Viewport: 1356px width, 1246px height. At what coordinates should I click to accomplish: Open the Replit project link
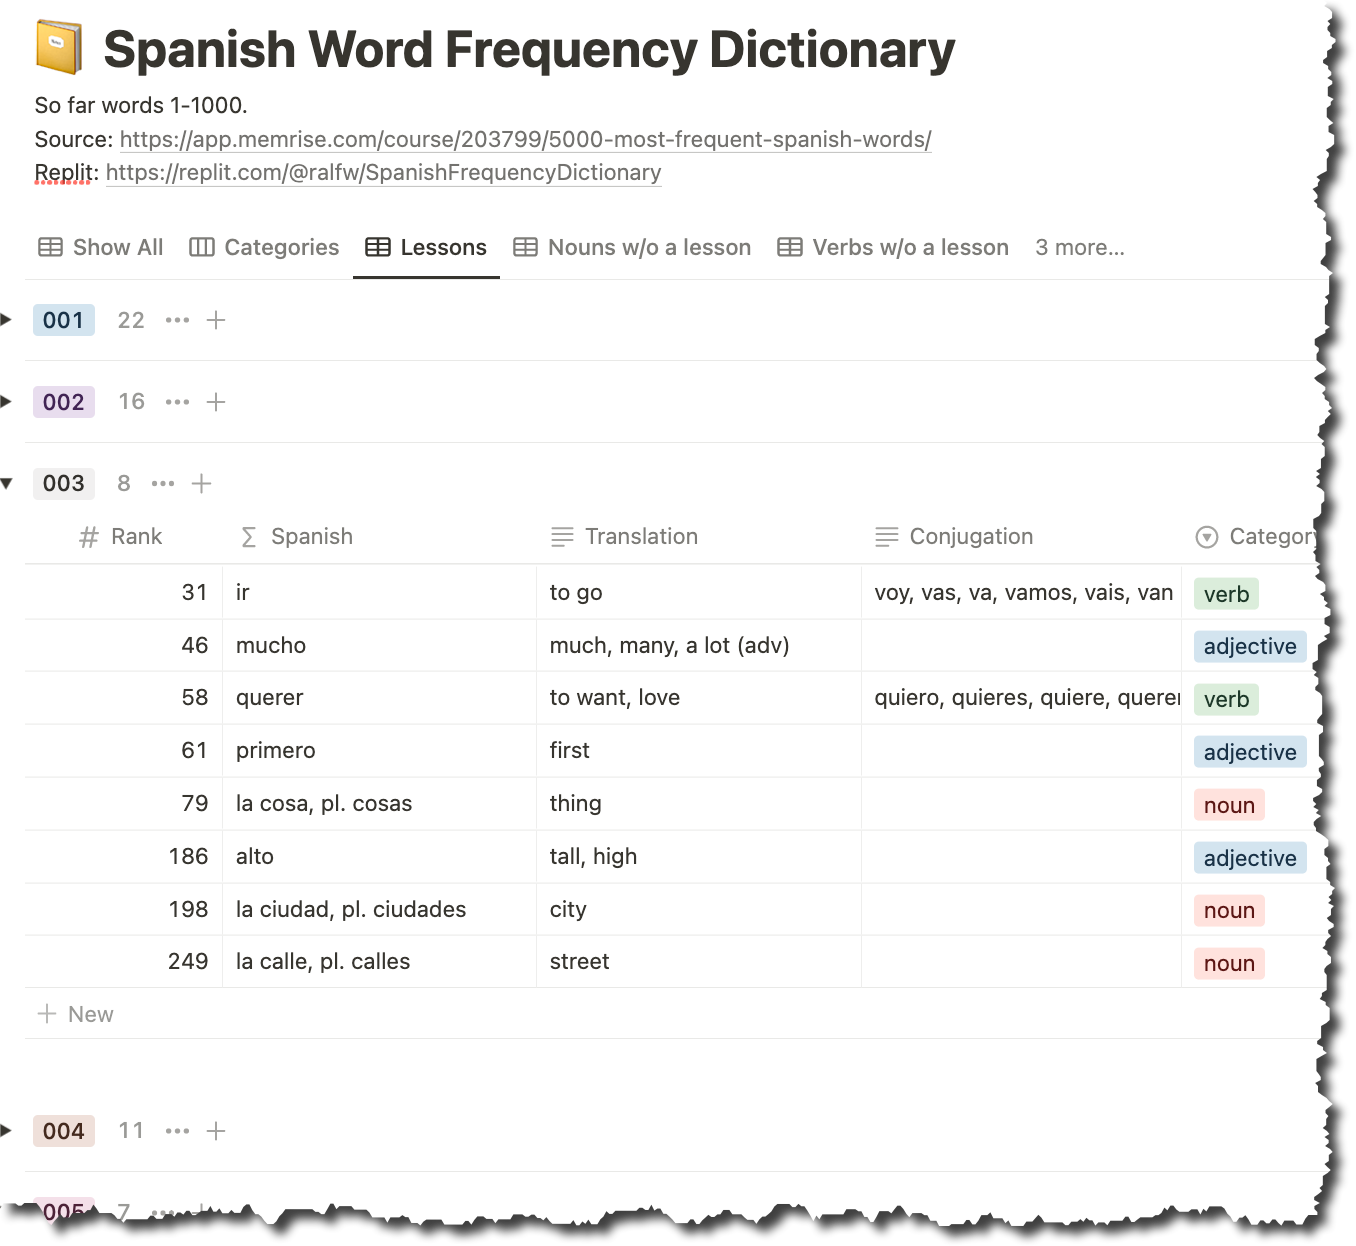(x=384, y=173)
